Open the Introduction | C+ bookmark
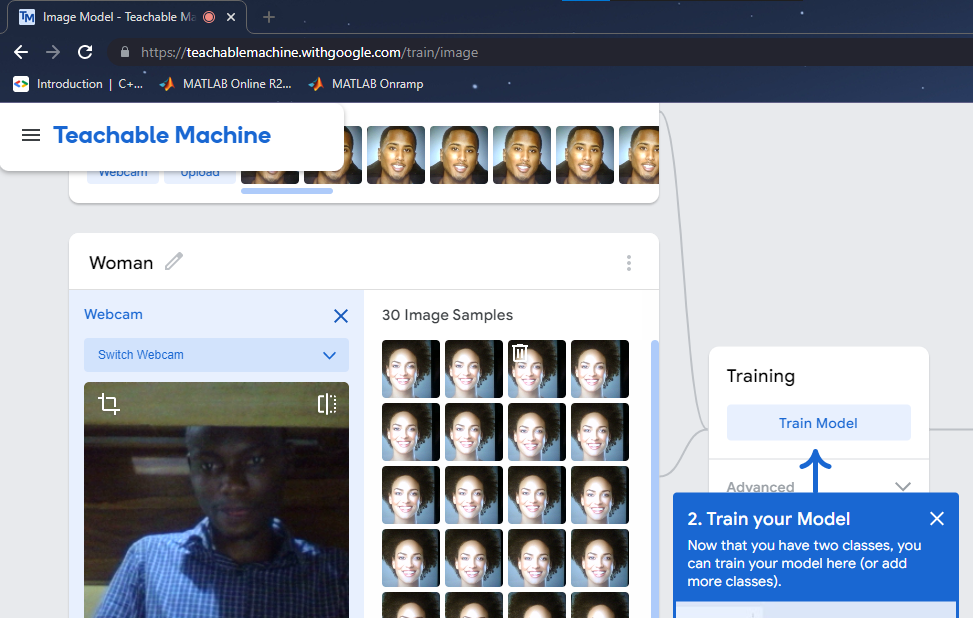This screenshot has height=618, width=973. [79, 84]
